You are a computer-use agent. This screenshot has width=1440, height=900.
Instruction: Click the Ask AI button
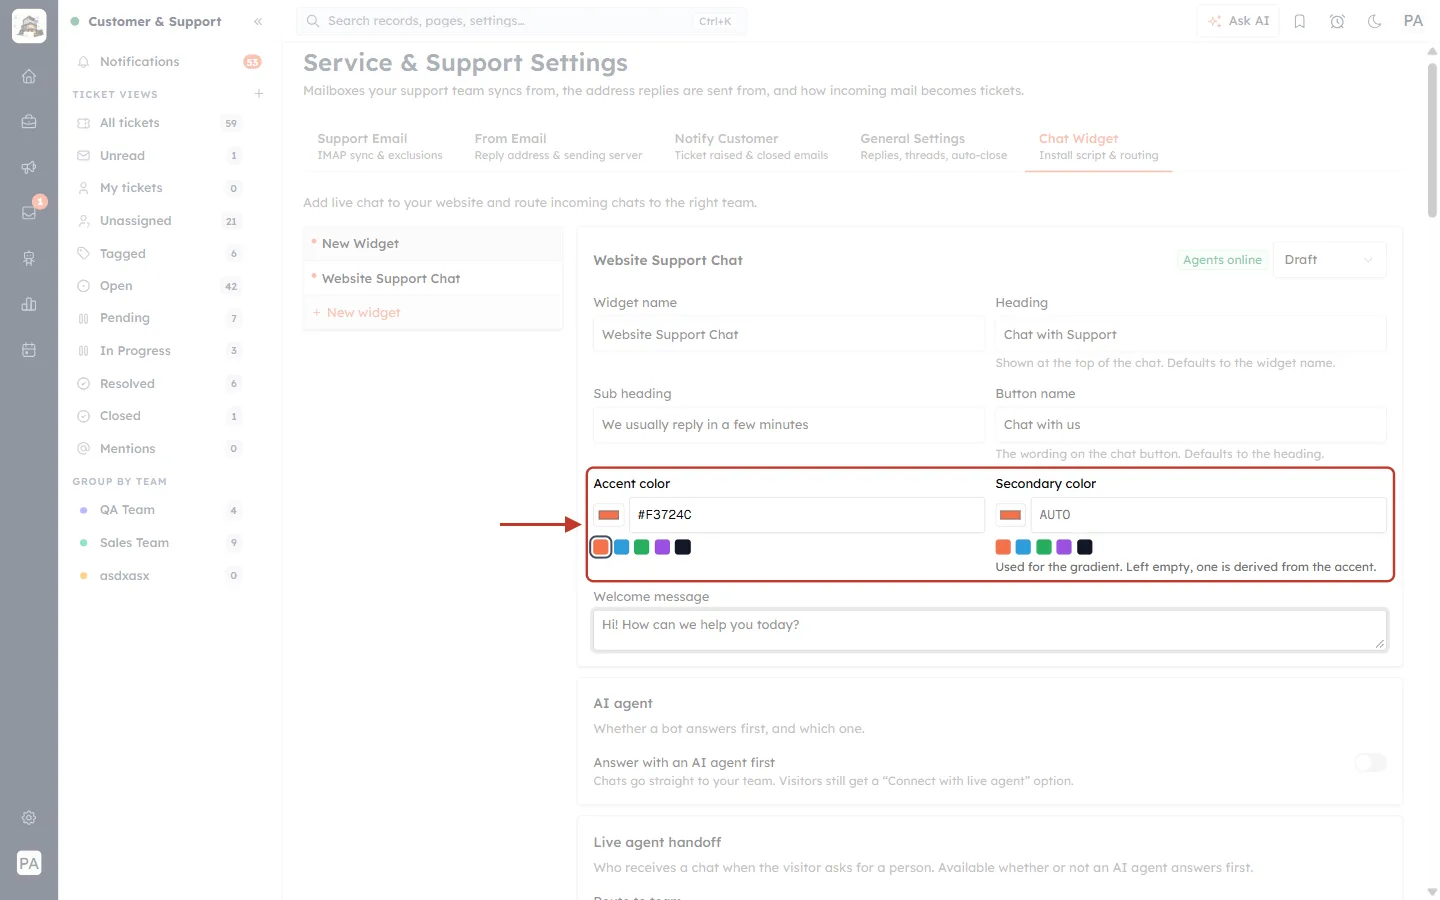[1238, 21]
